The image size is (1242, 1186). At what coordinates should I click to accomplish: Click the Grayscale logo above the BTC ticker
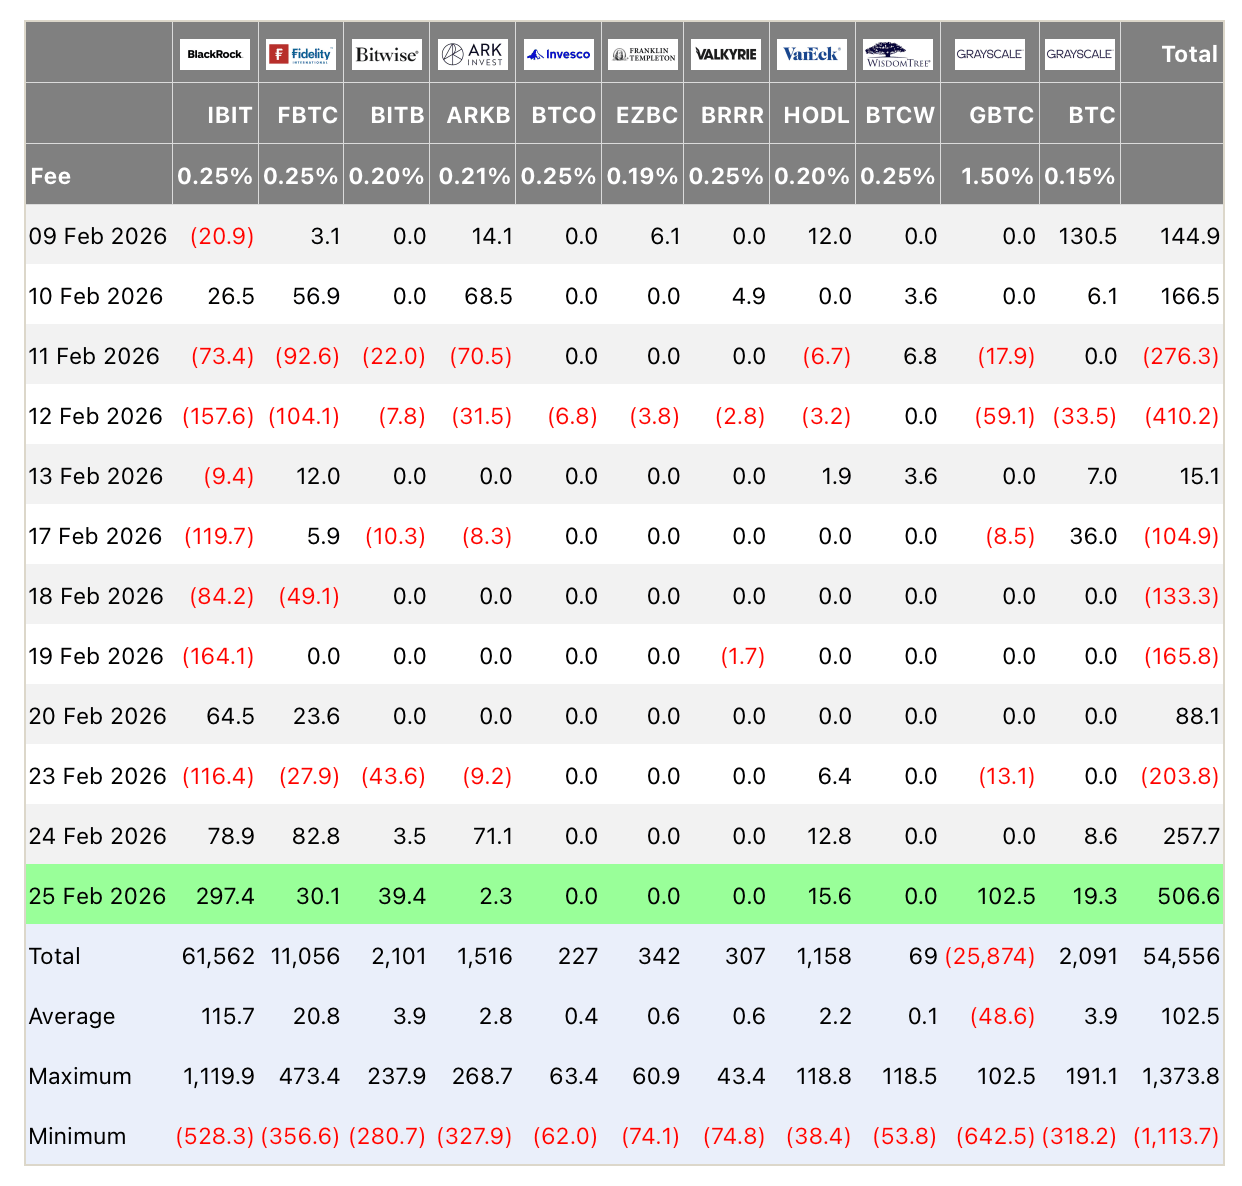pos(1080,54)
